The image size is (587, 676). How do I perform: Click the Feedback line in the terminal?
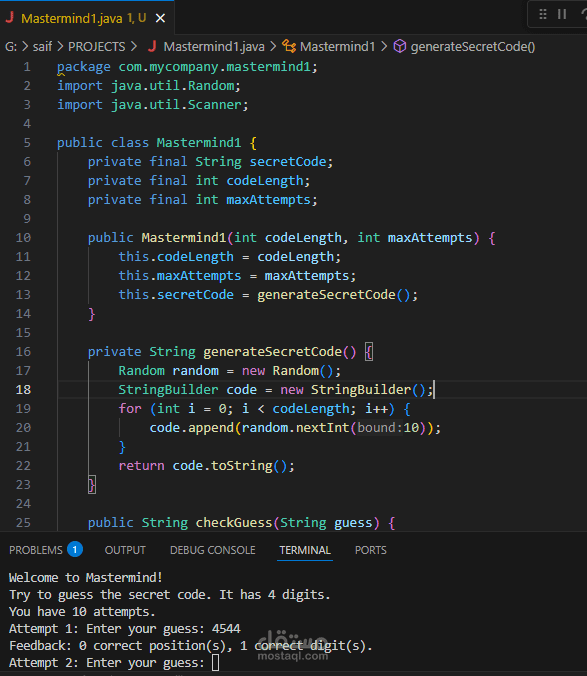pyautogui.click(x=190, y=646)
